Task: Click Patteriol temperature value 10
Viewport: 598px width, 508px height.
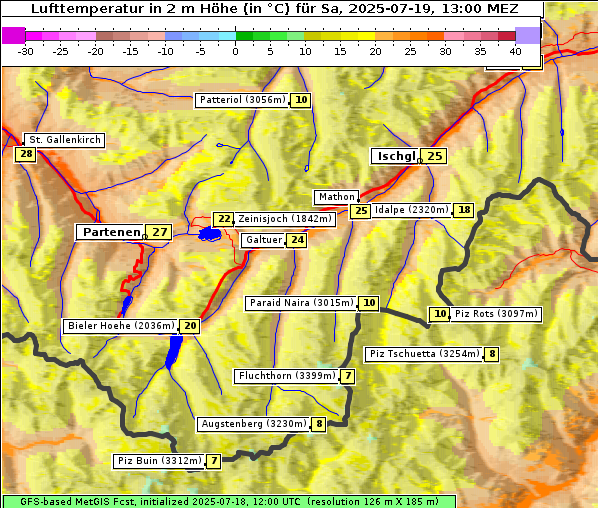Action: pyautogui.click(x=301, y=100)
